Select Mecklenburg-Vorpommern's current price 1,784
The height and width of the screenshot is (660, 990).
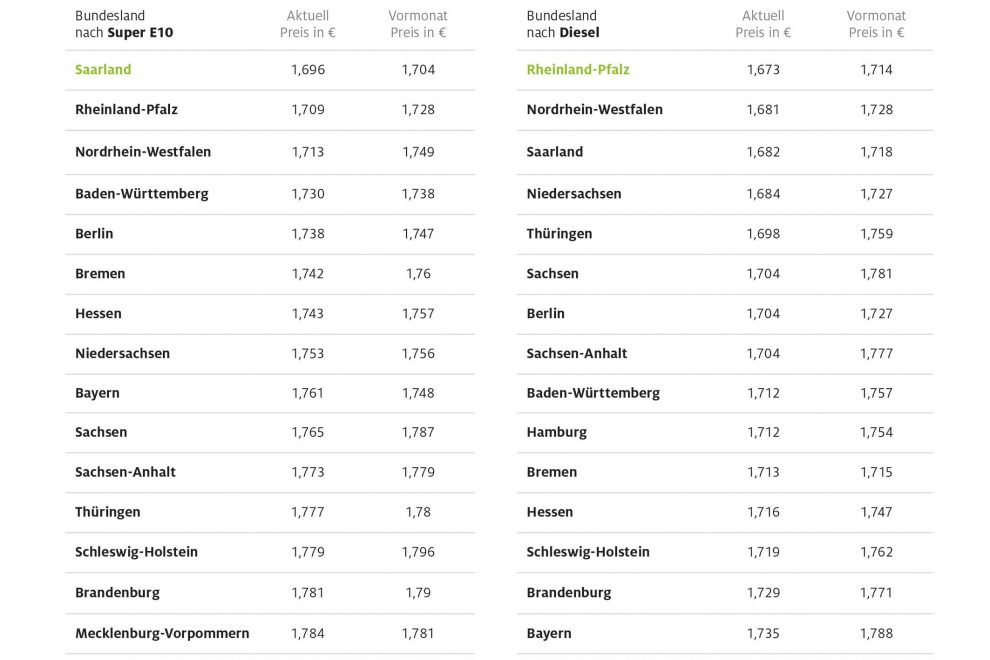point(308,633)
